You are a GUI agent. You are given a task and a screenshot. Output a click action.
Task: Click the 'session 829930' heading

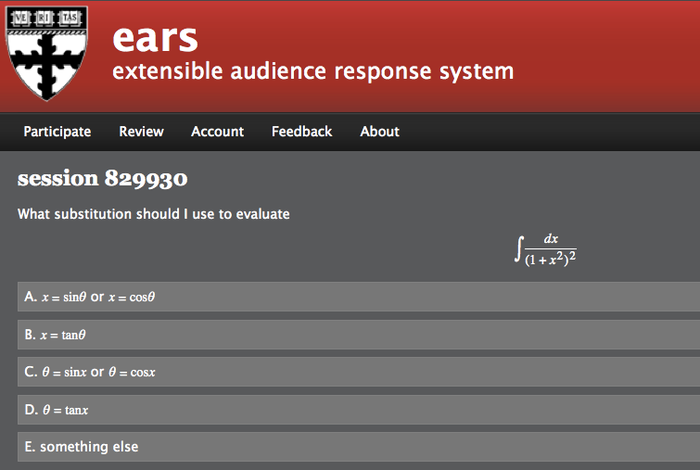click(102, 180)
